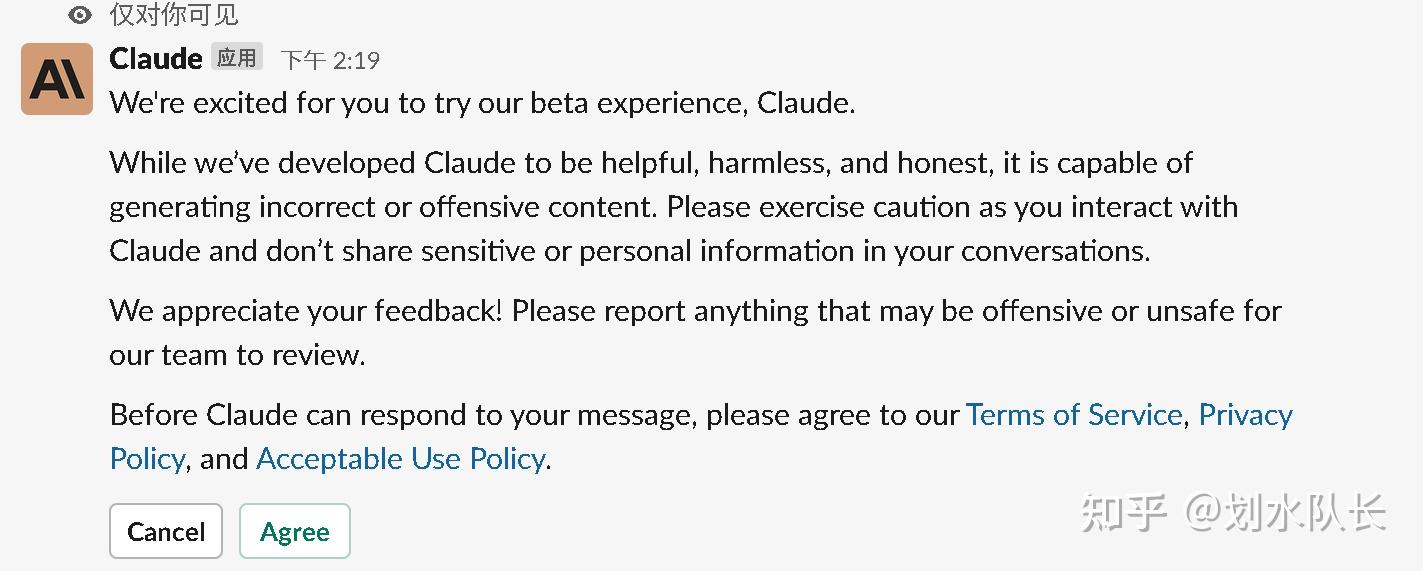
Task: Open the Terms of Service link
Action: point(1074,415)
